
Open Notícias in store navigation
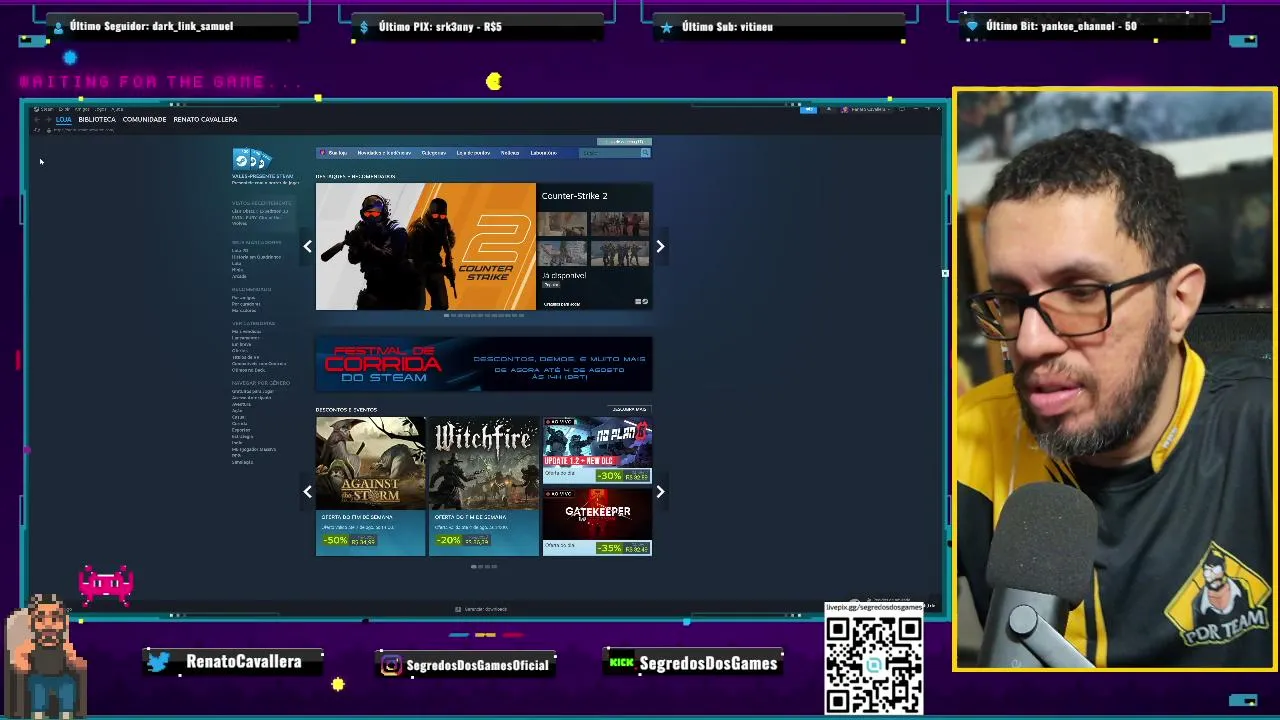[x=510, y=153]
